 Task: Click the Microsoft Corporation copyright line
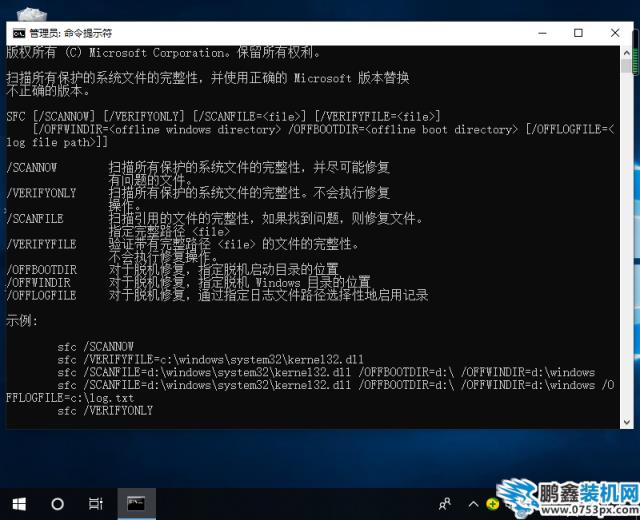pos(163,53)
